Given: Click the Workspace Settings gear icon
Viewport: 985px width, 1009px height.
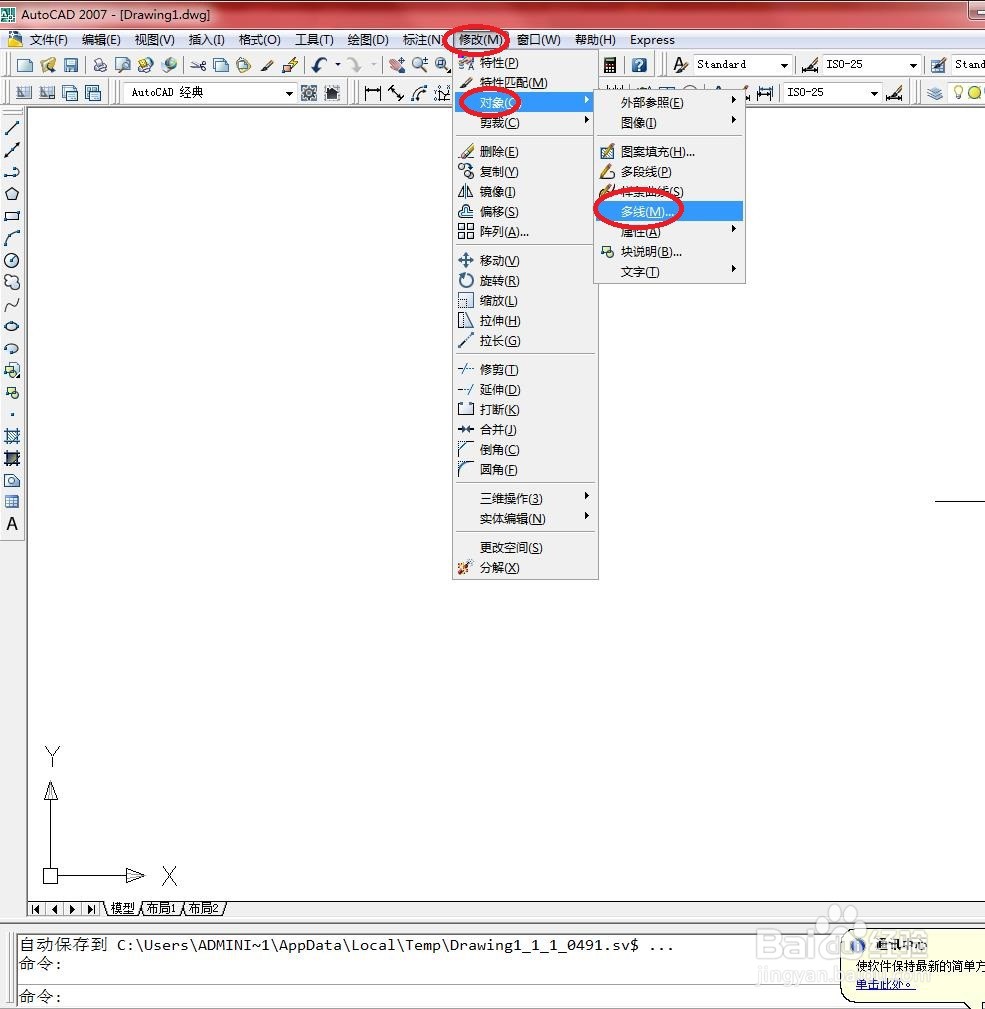Looking at the screenshot, I should [x=309, y=93].
